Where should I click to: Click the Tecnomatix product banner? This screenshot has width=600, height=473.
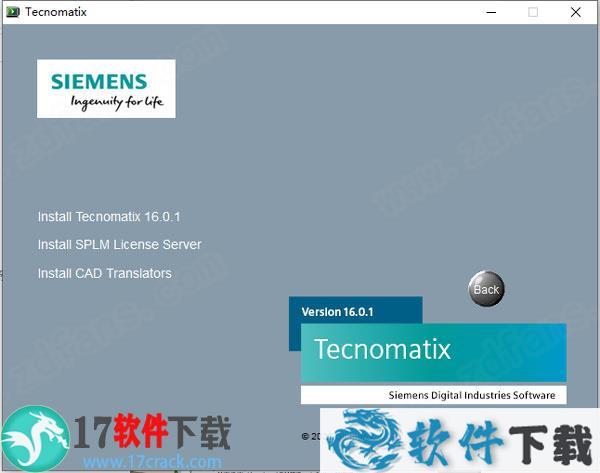434,352
